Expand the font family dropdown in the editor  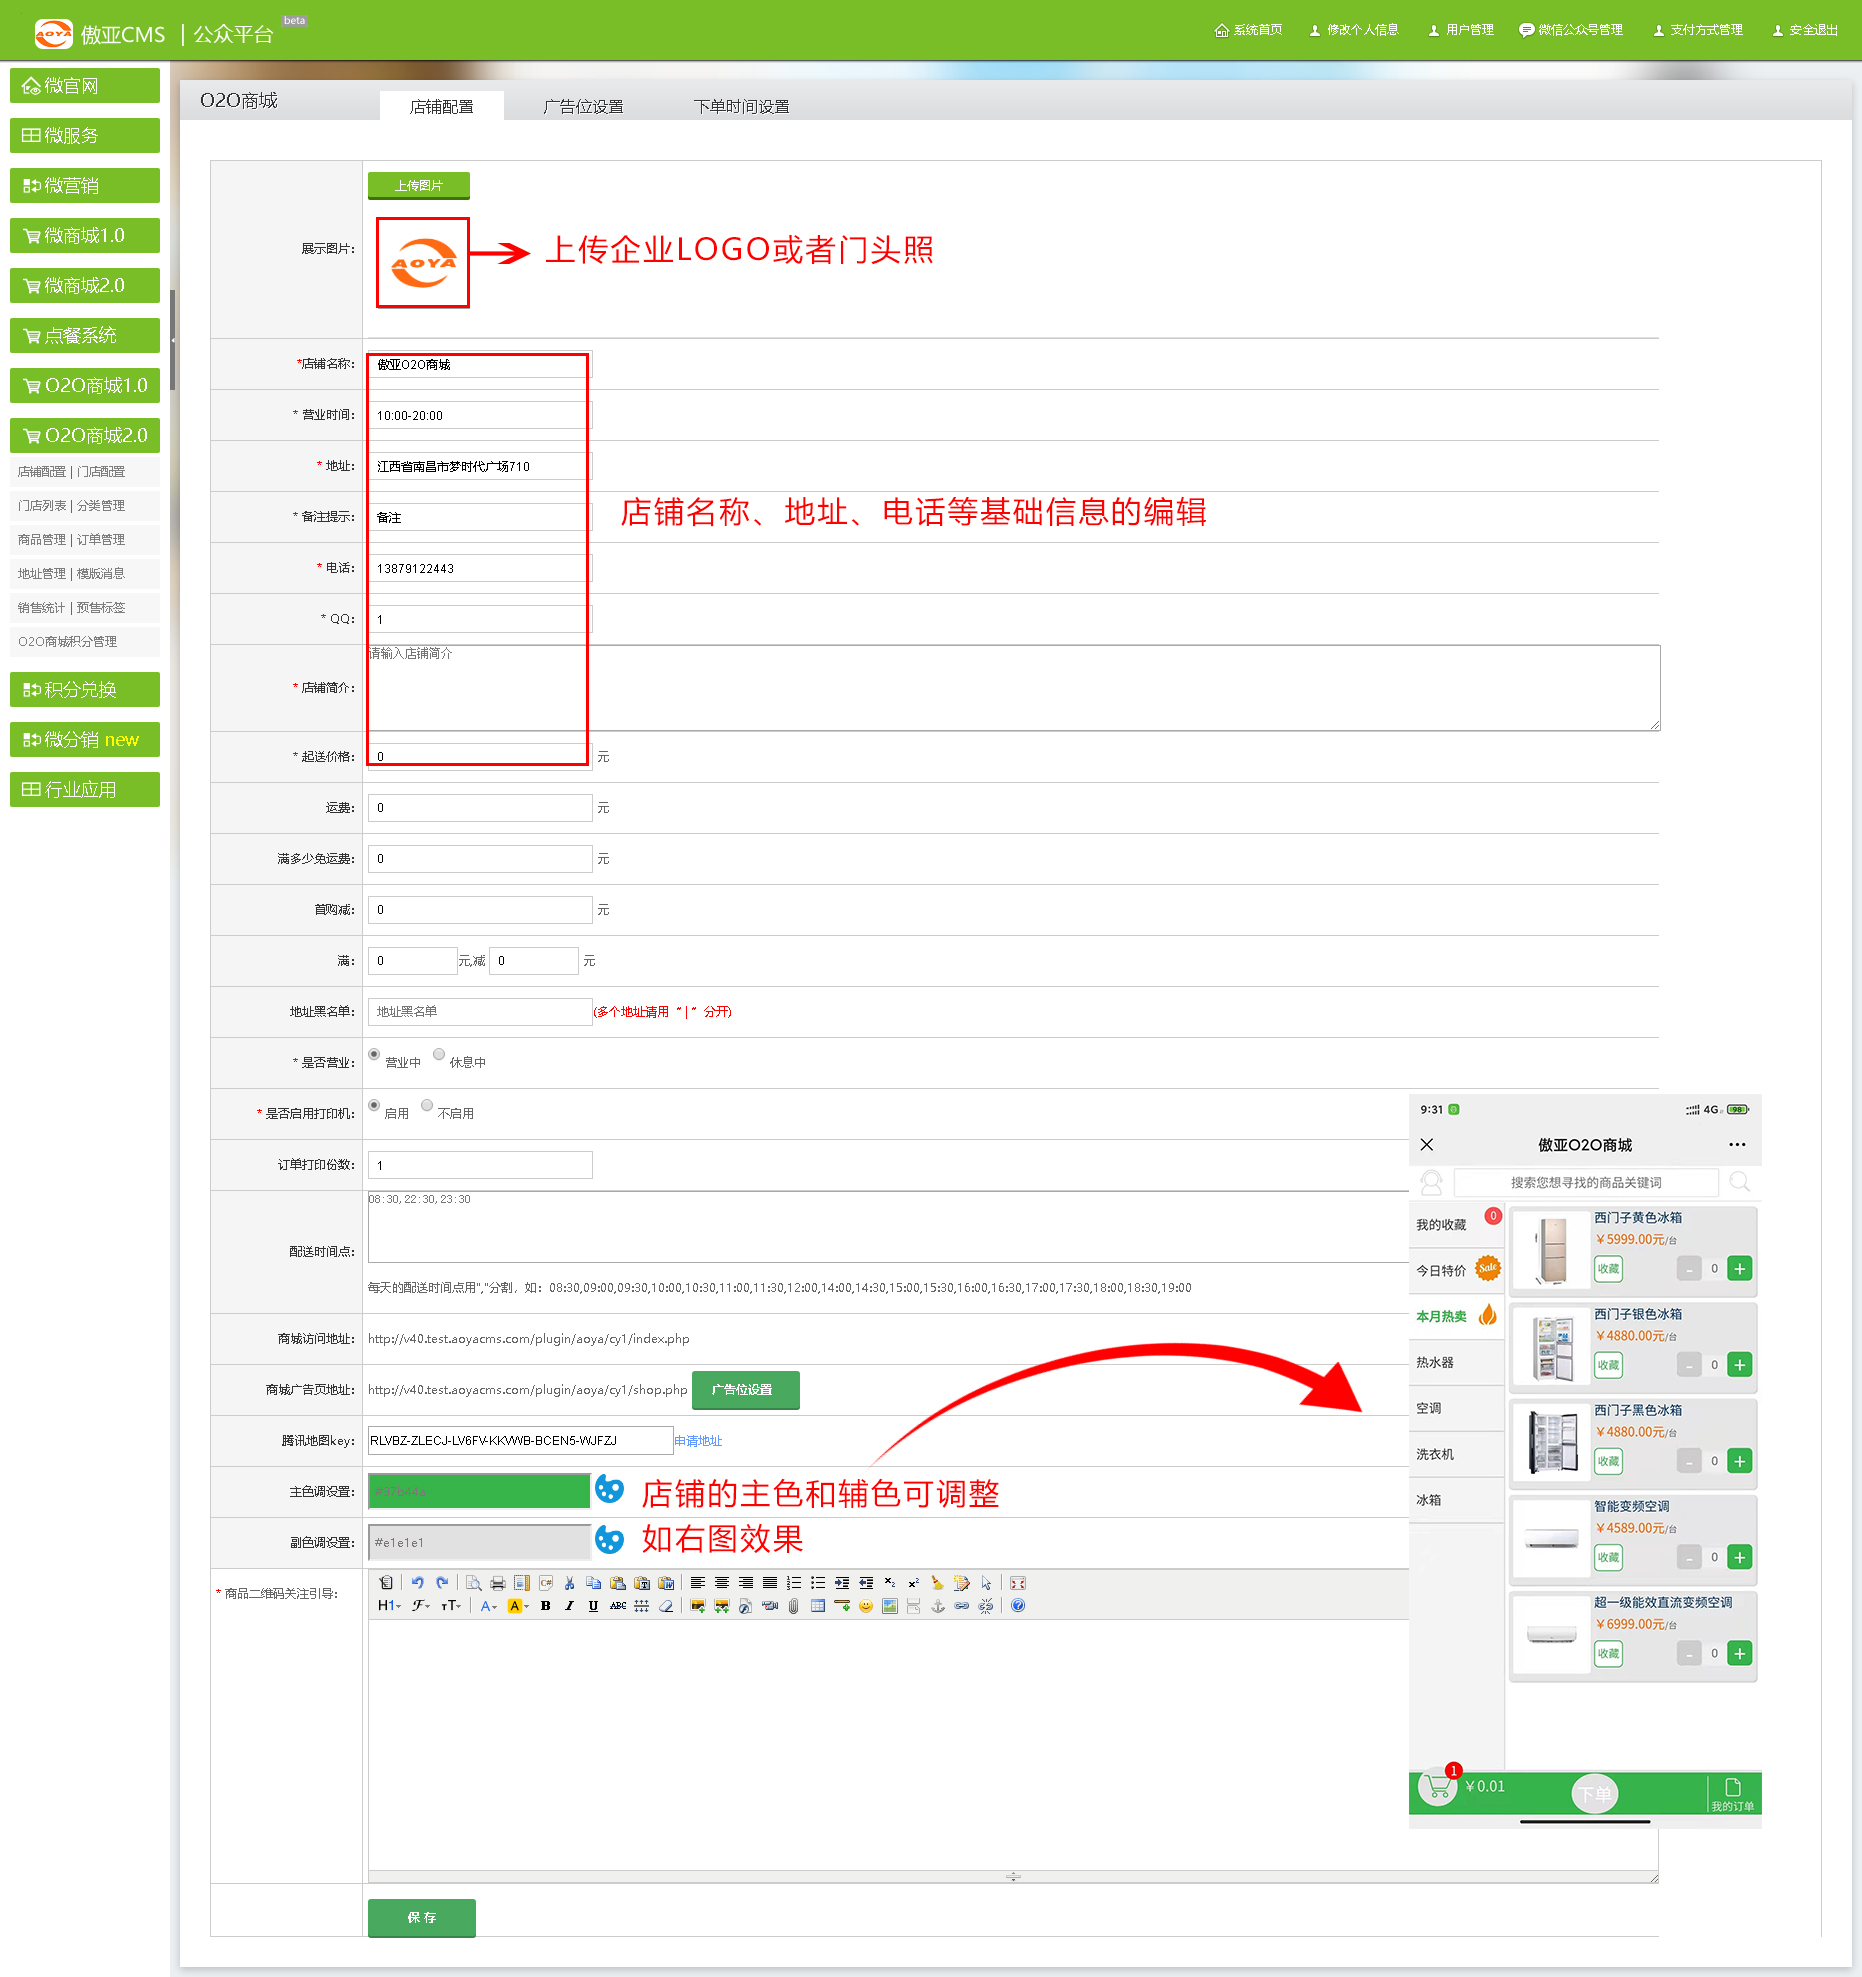click(x=421, y=1606)
